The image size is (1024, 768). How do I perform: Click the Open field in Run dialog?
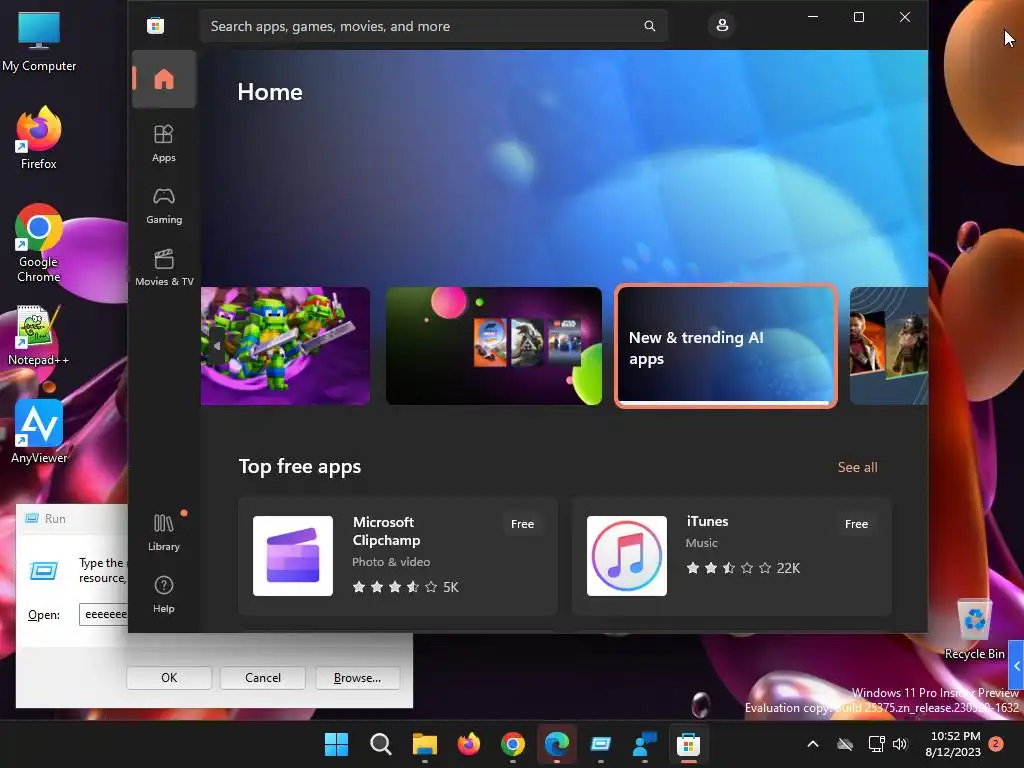click(x=104, y=615)
